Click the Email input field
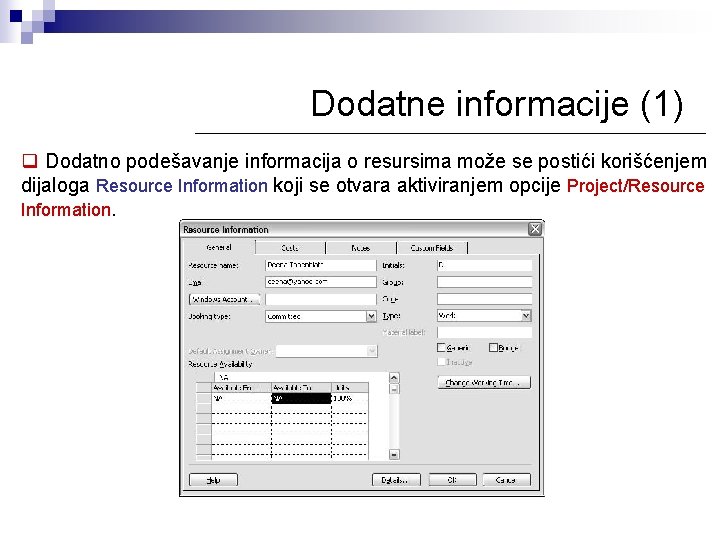 (x=321, y=282)
